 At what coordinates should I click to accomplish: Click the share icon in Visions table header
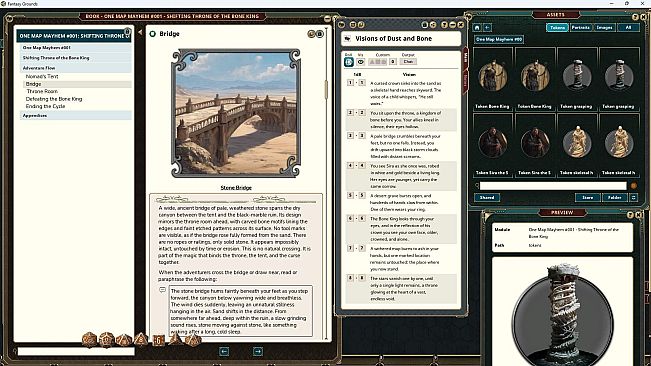pyautogui.click(x=433, y=25)
